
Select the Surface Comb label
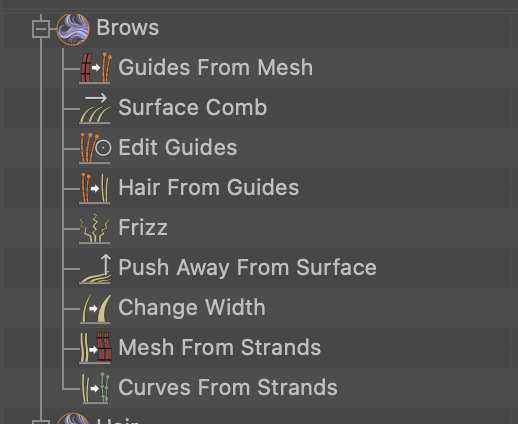click(193, 107)
